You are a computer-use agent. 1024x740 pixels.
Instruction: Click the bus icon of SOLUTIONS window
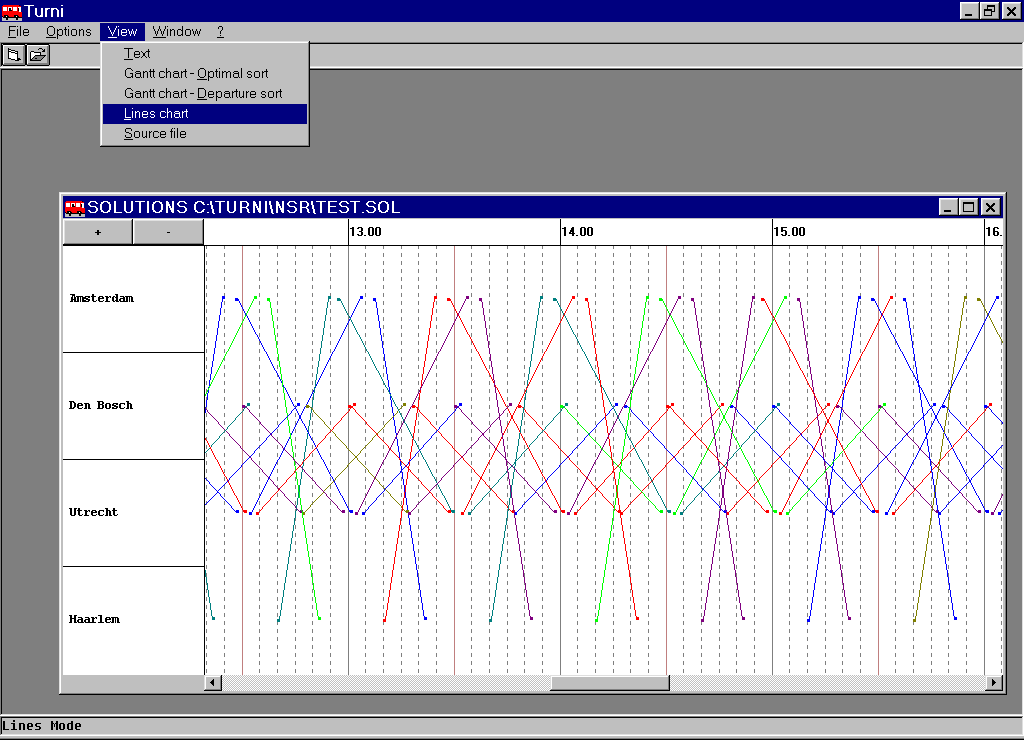pyautogui.click(x=75, y=207)
